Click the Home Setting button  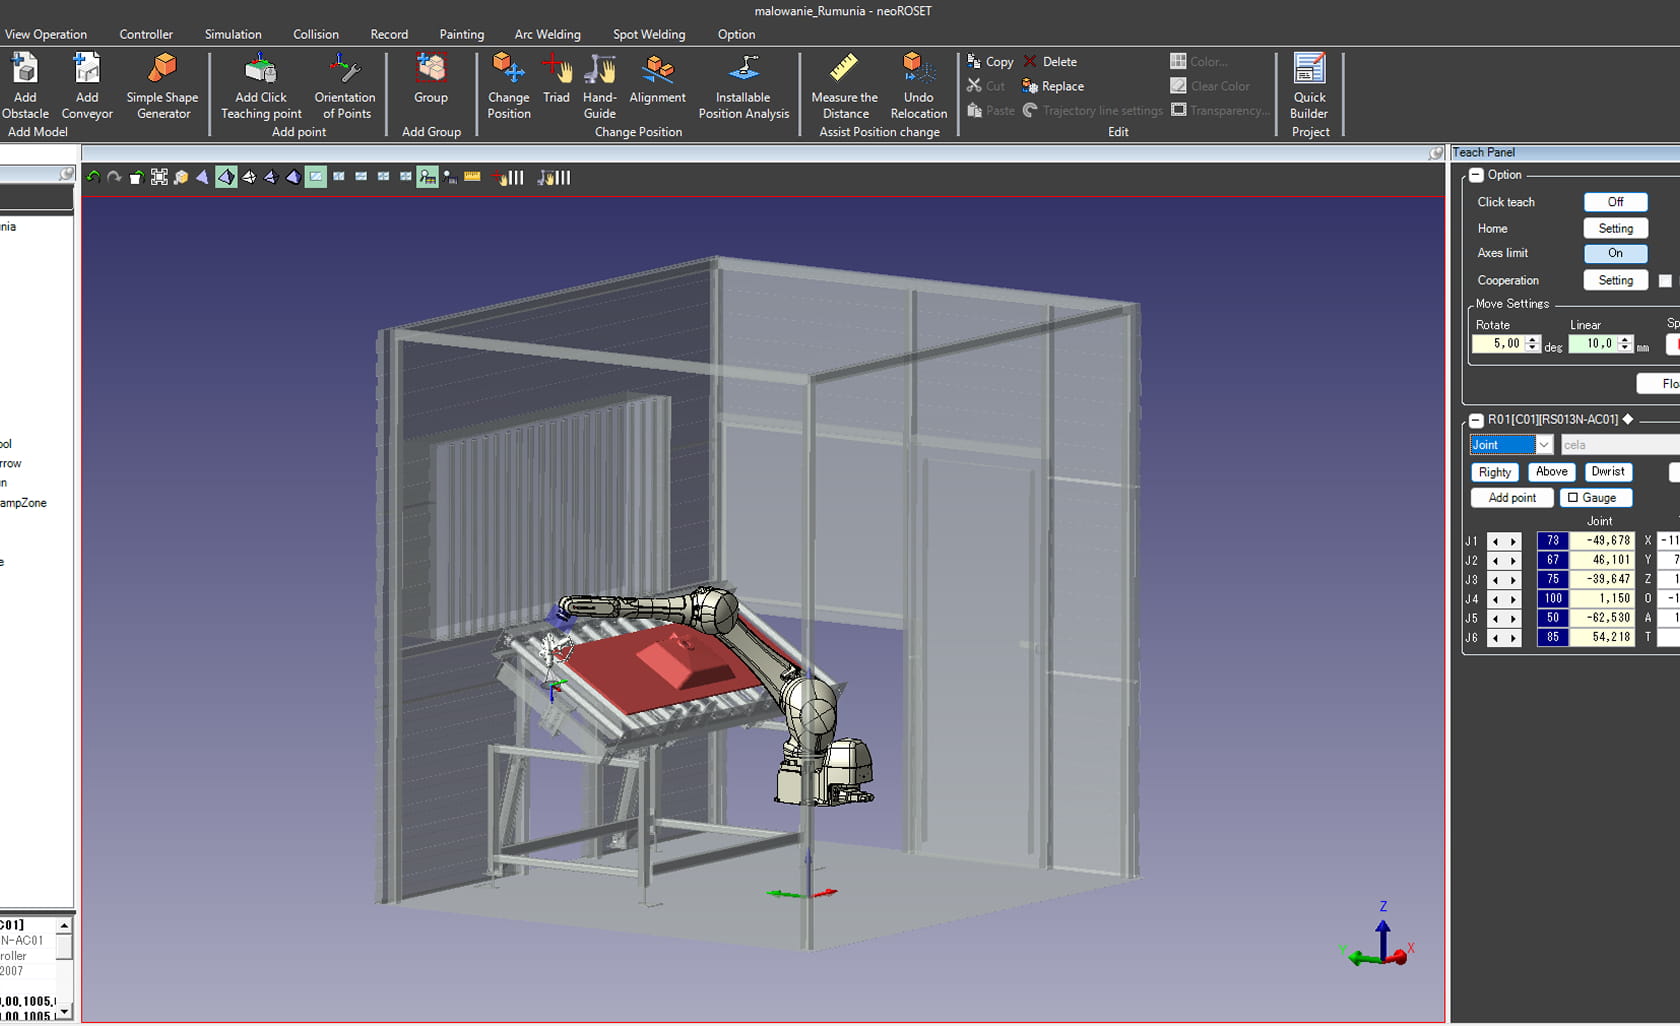pyautogui.click(x=1615, y=229)
